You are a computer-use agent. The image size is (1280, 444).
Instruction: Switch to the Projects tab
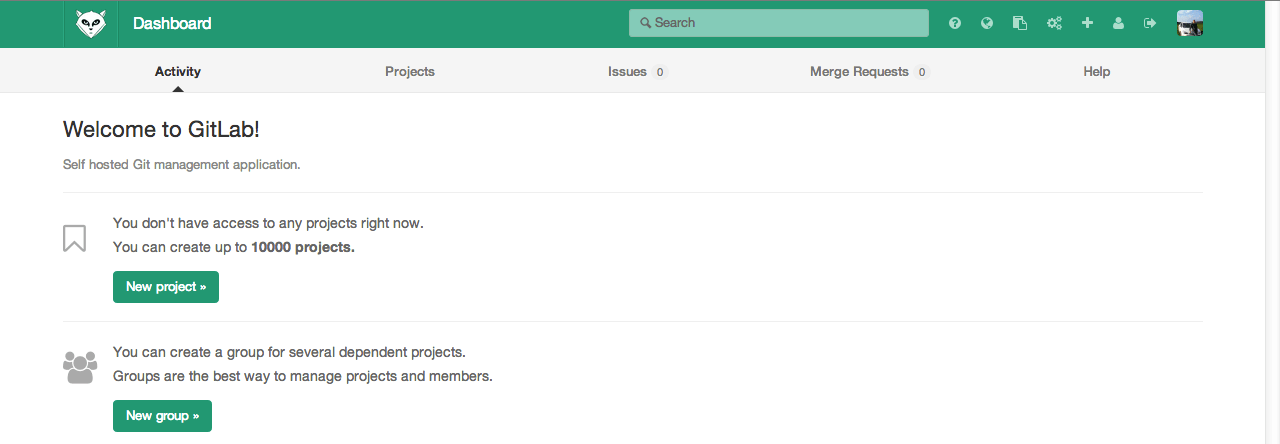pos(410,72)
